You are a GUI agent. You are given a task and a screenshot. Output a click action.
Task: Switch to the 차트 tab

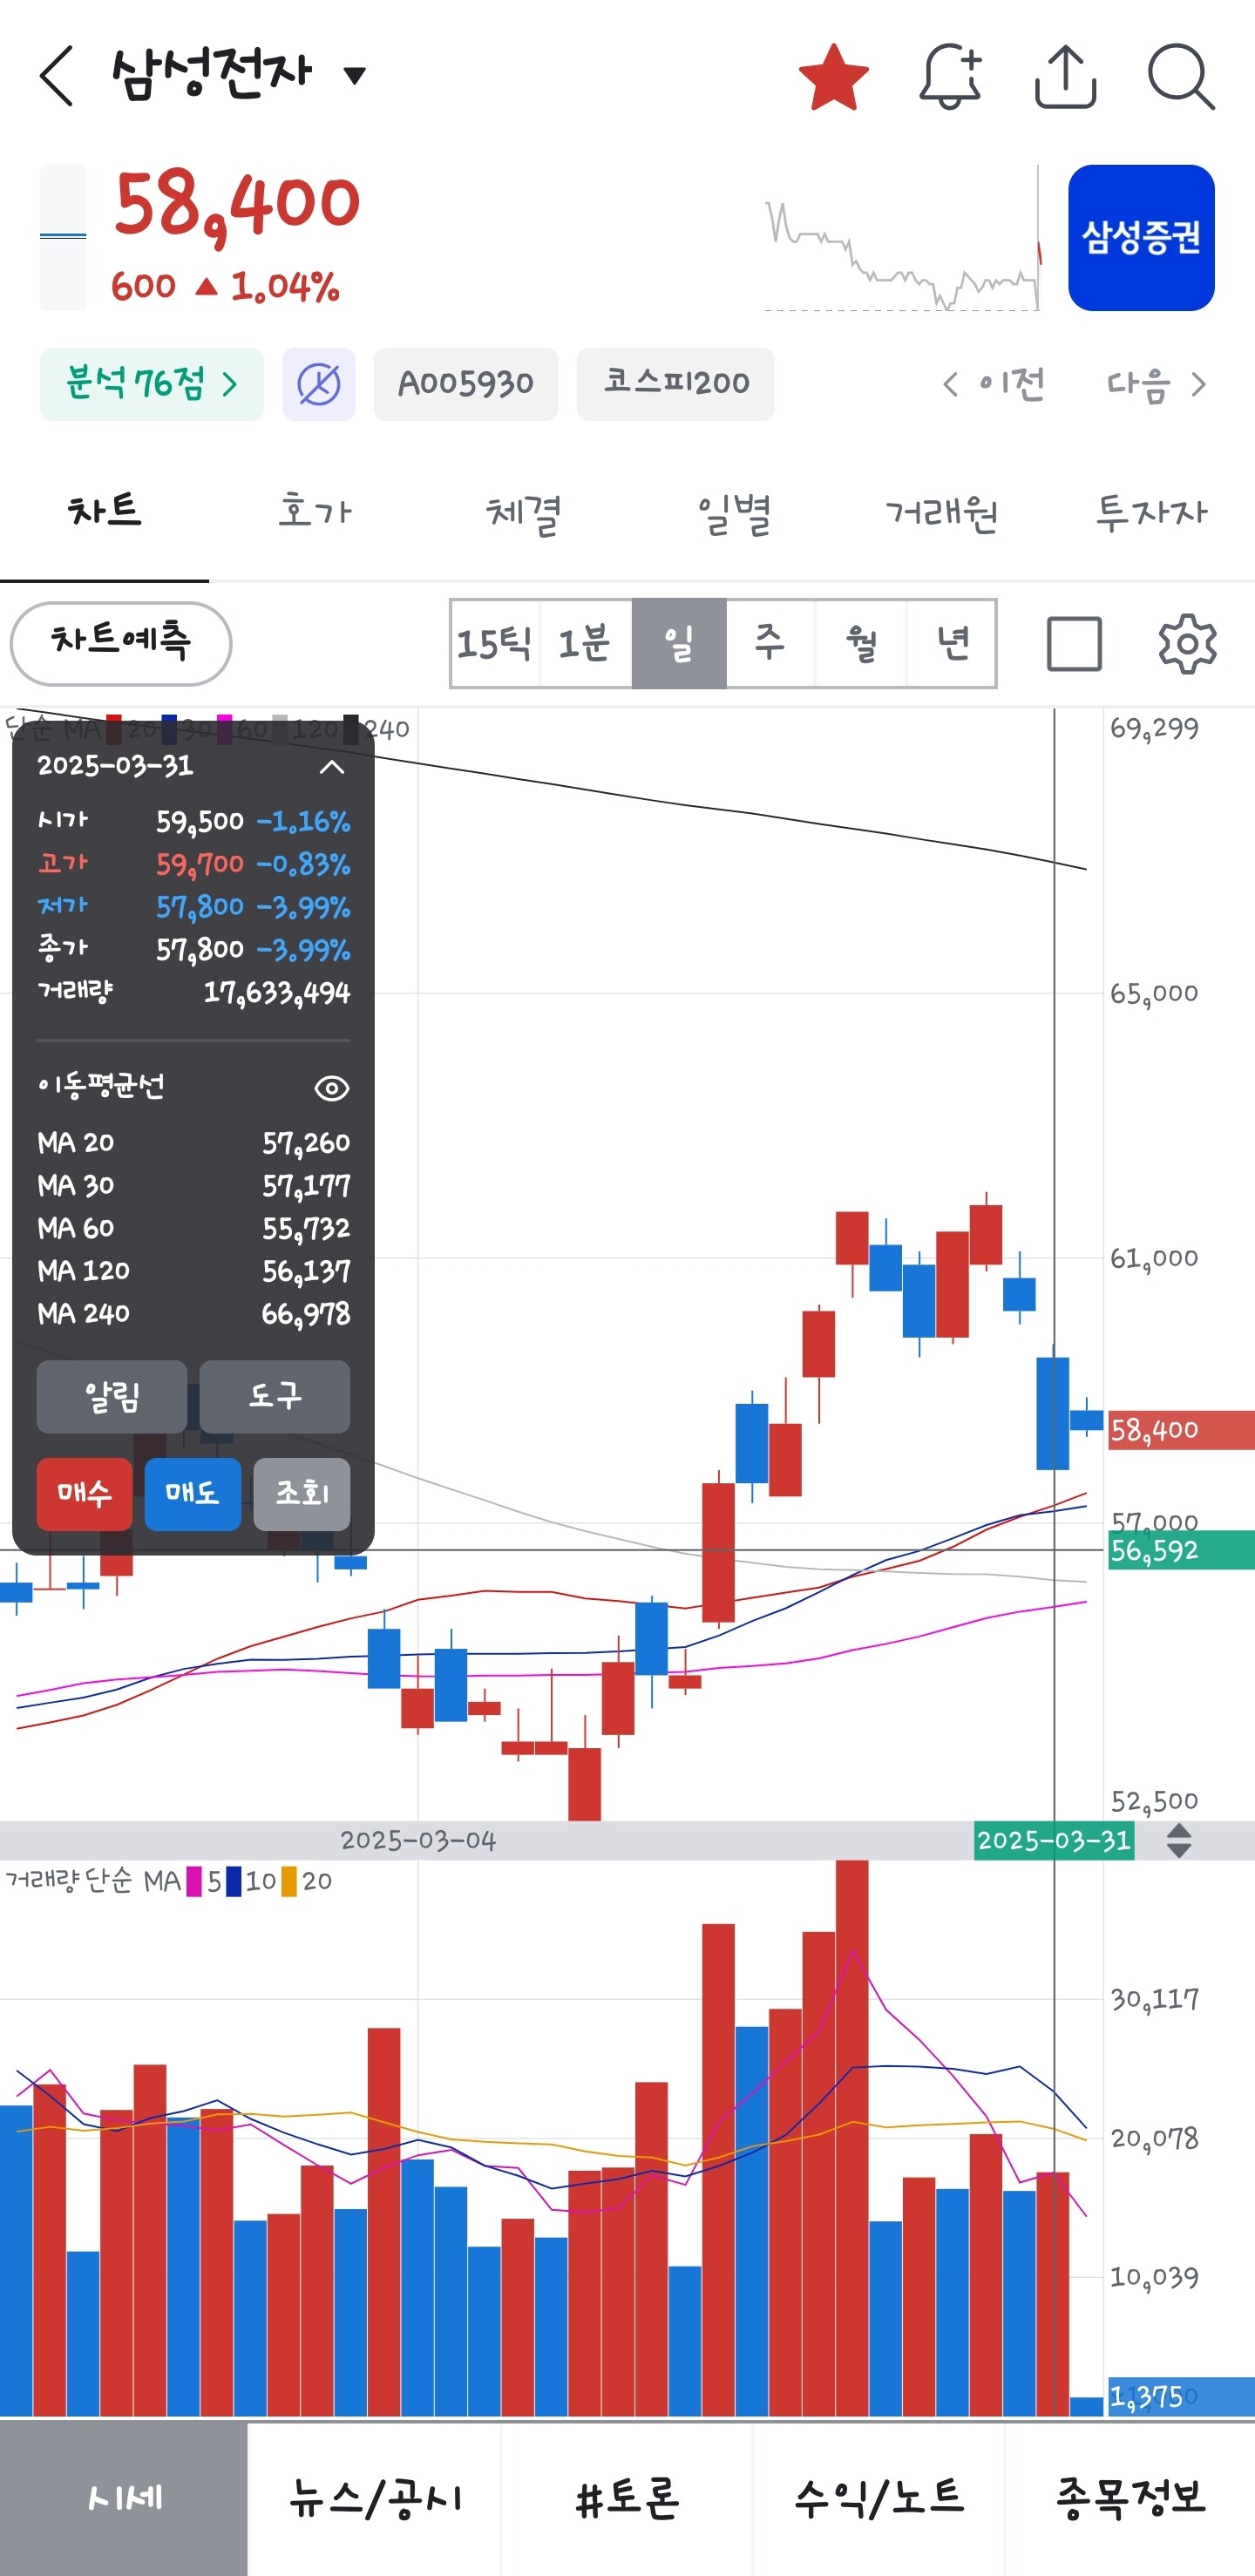click(x=104, y=512)
